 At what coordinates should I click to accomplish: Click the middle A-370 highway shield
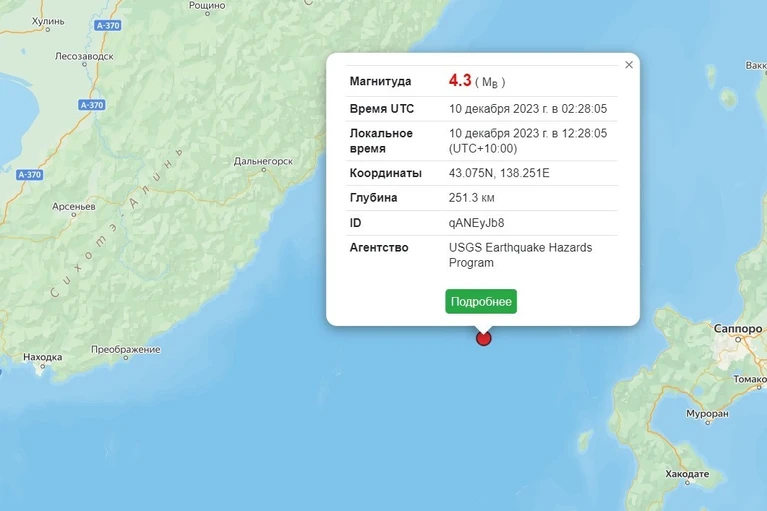[x=91, y=105]
